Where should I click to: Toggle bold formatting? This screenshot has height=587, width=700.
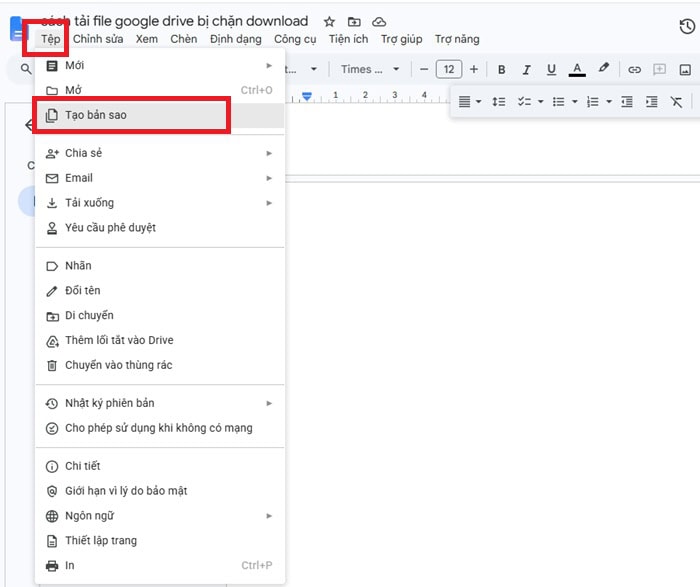point(501,69)
